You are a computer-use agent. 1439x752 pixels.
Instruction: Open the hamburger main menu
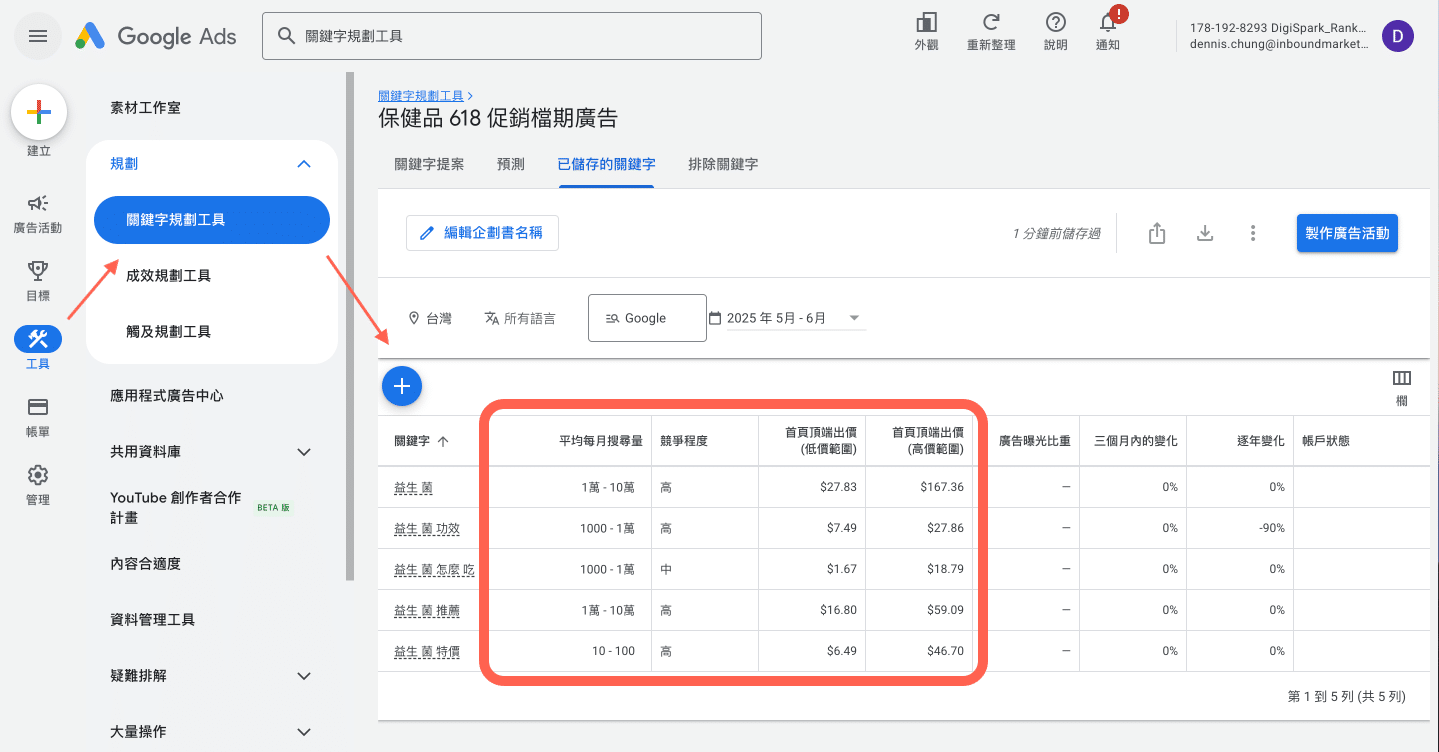click(38, 36)
